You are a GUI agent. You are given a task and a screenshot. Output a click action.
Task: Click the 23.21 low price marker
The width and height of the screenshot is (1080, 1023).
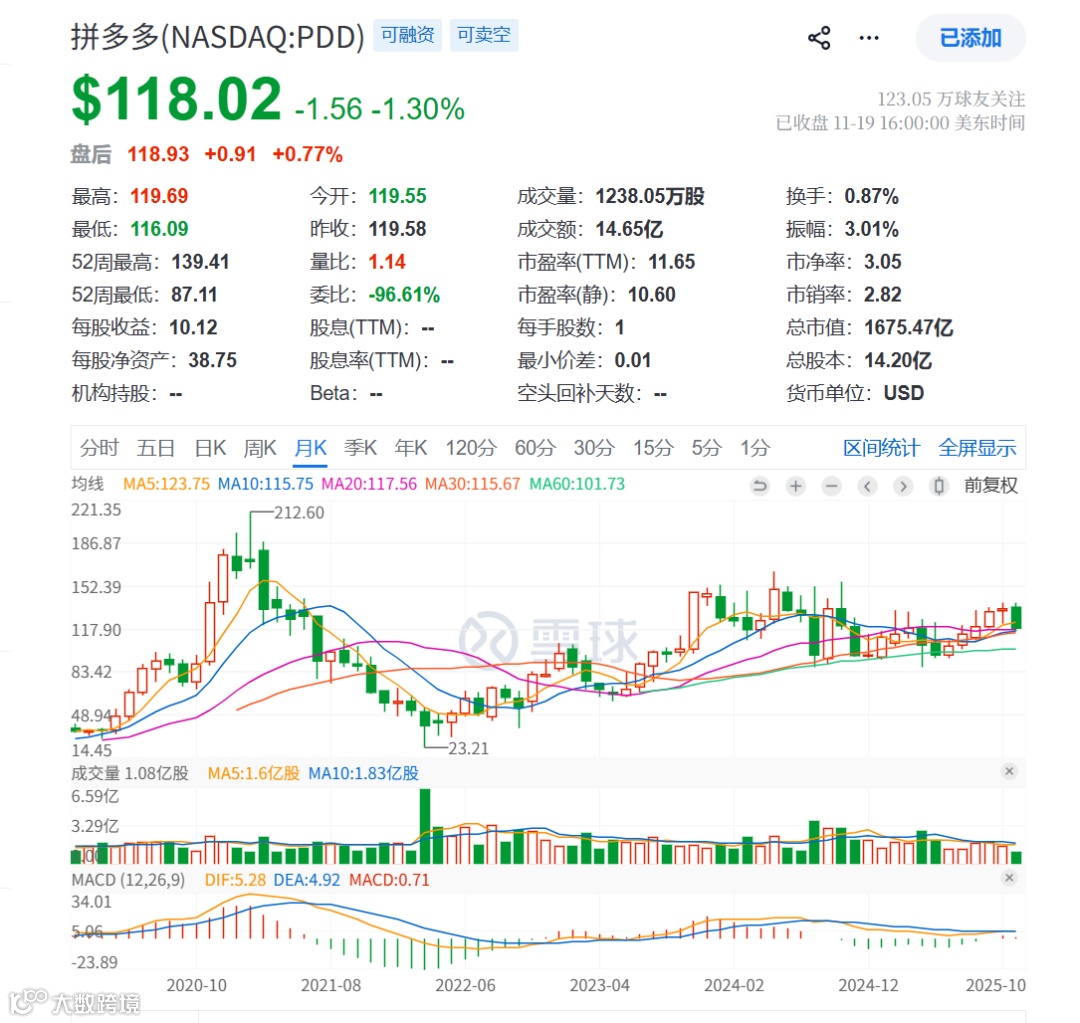point(468,748)
